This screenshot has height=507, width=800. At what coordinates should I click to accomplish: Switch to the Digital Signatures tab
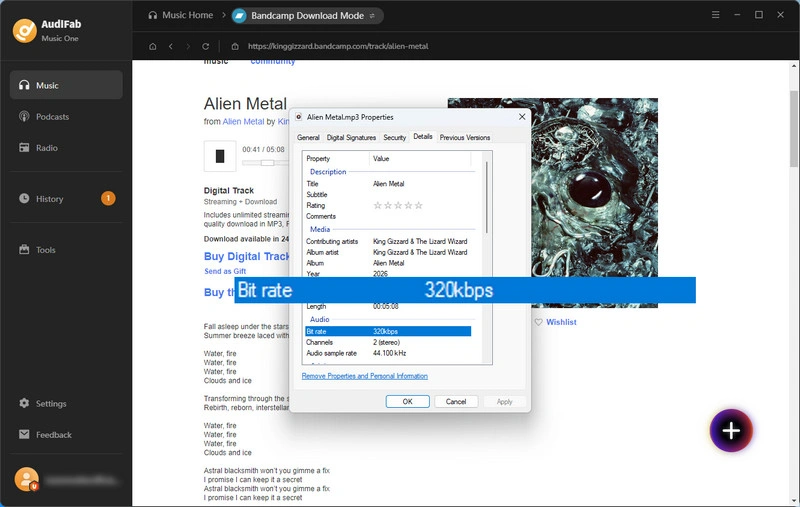coord(351,137)
